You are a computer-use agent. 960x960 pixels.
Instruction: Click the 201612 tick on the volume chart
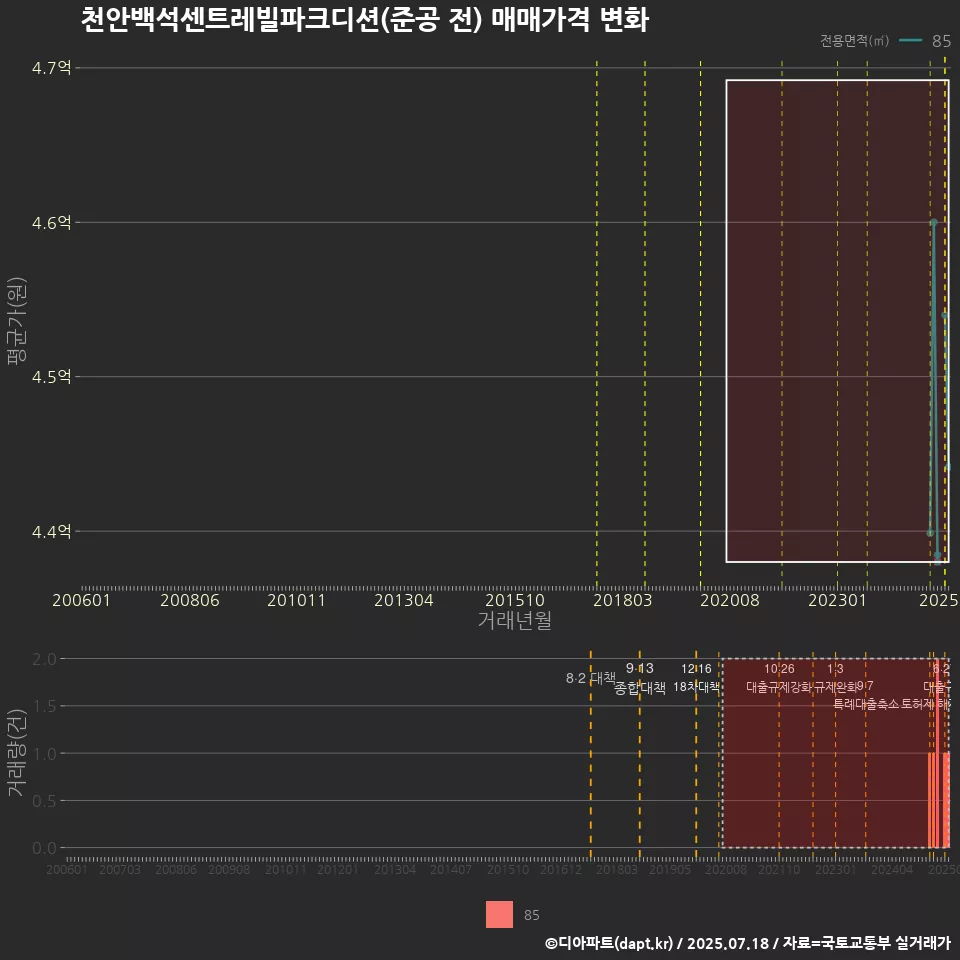tap(561, 869)
